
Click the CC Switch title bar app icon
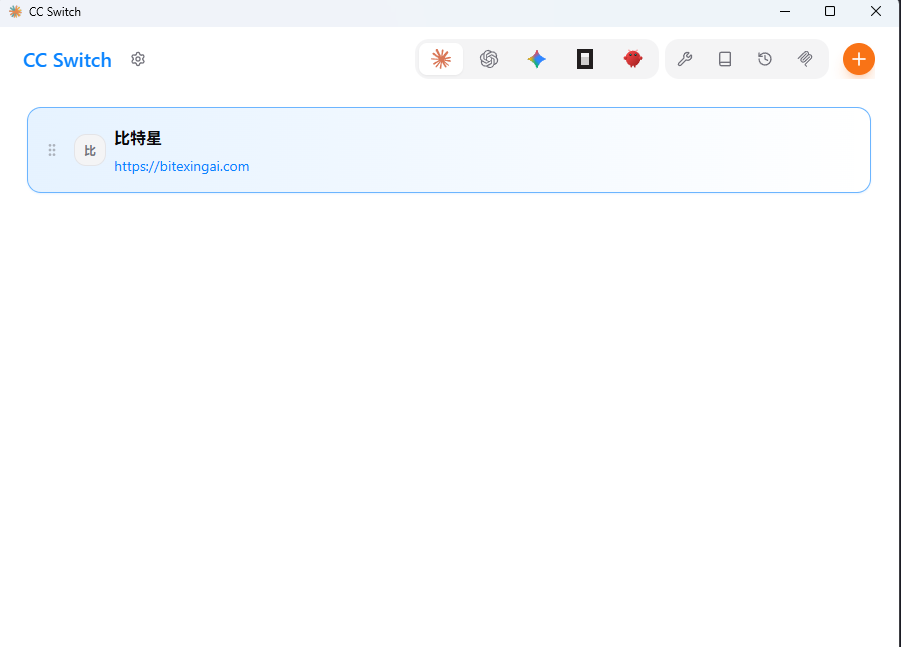15,12
